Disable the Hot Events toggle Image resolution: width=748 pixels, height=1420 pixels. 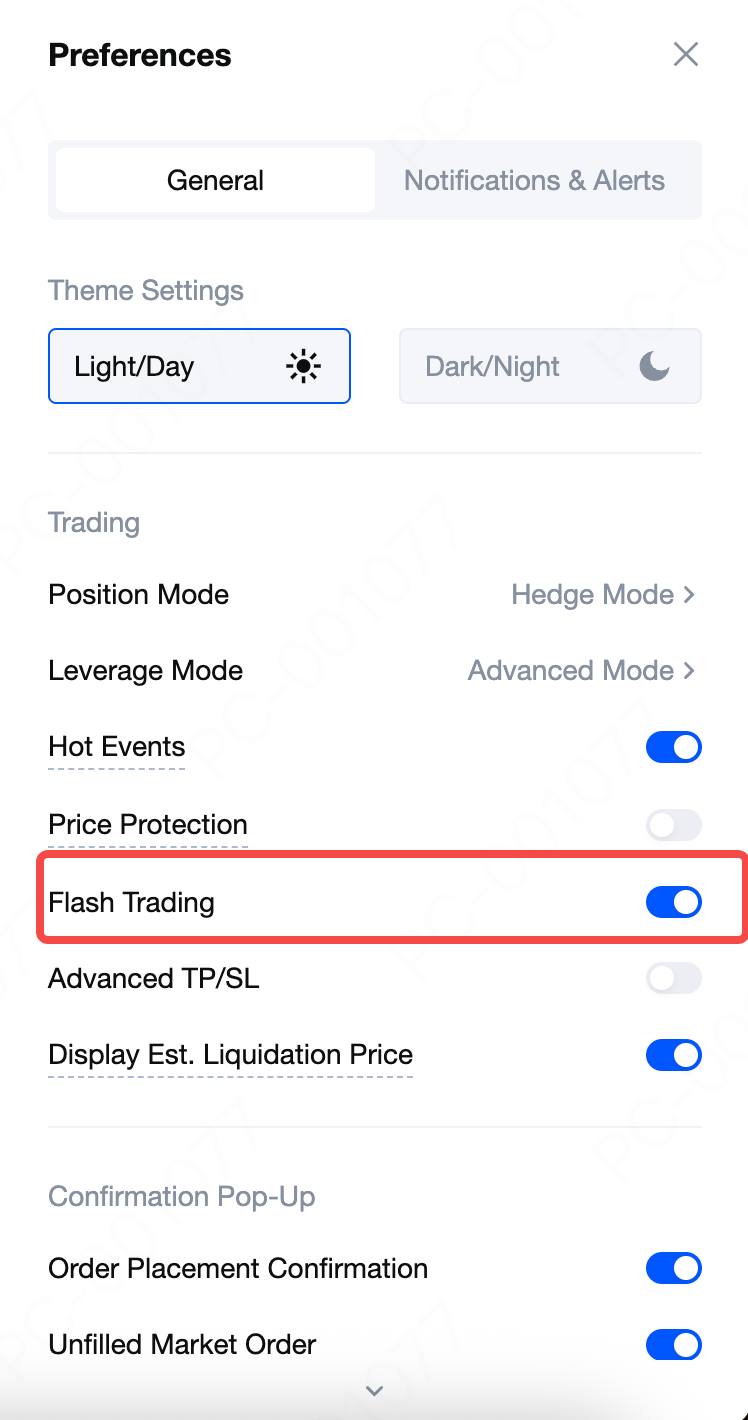[673, 747]
